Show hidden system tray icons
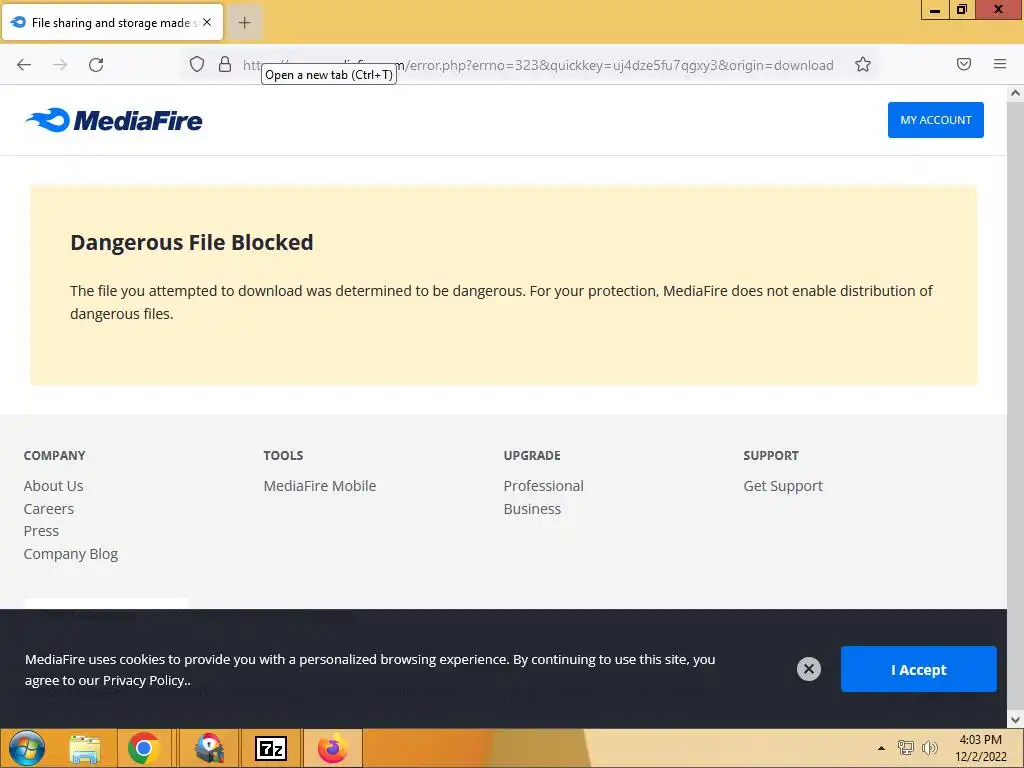The height and width of the screenshot is (768, 1024). (881, 748)
